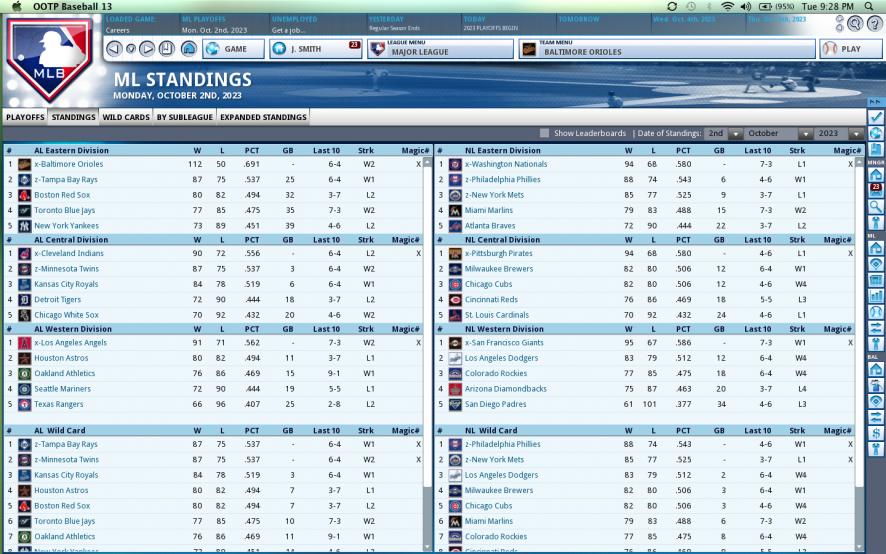The width and height of the screenshot is (886, 554).
Task: Select the Standings tab
Action: 73,117
